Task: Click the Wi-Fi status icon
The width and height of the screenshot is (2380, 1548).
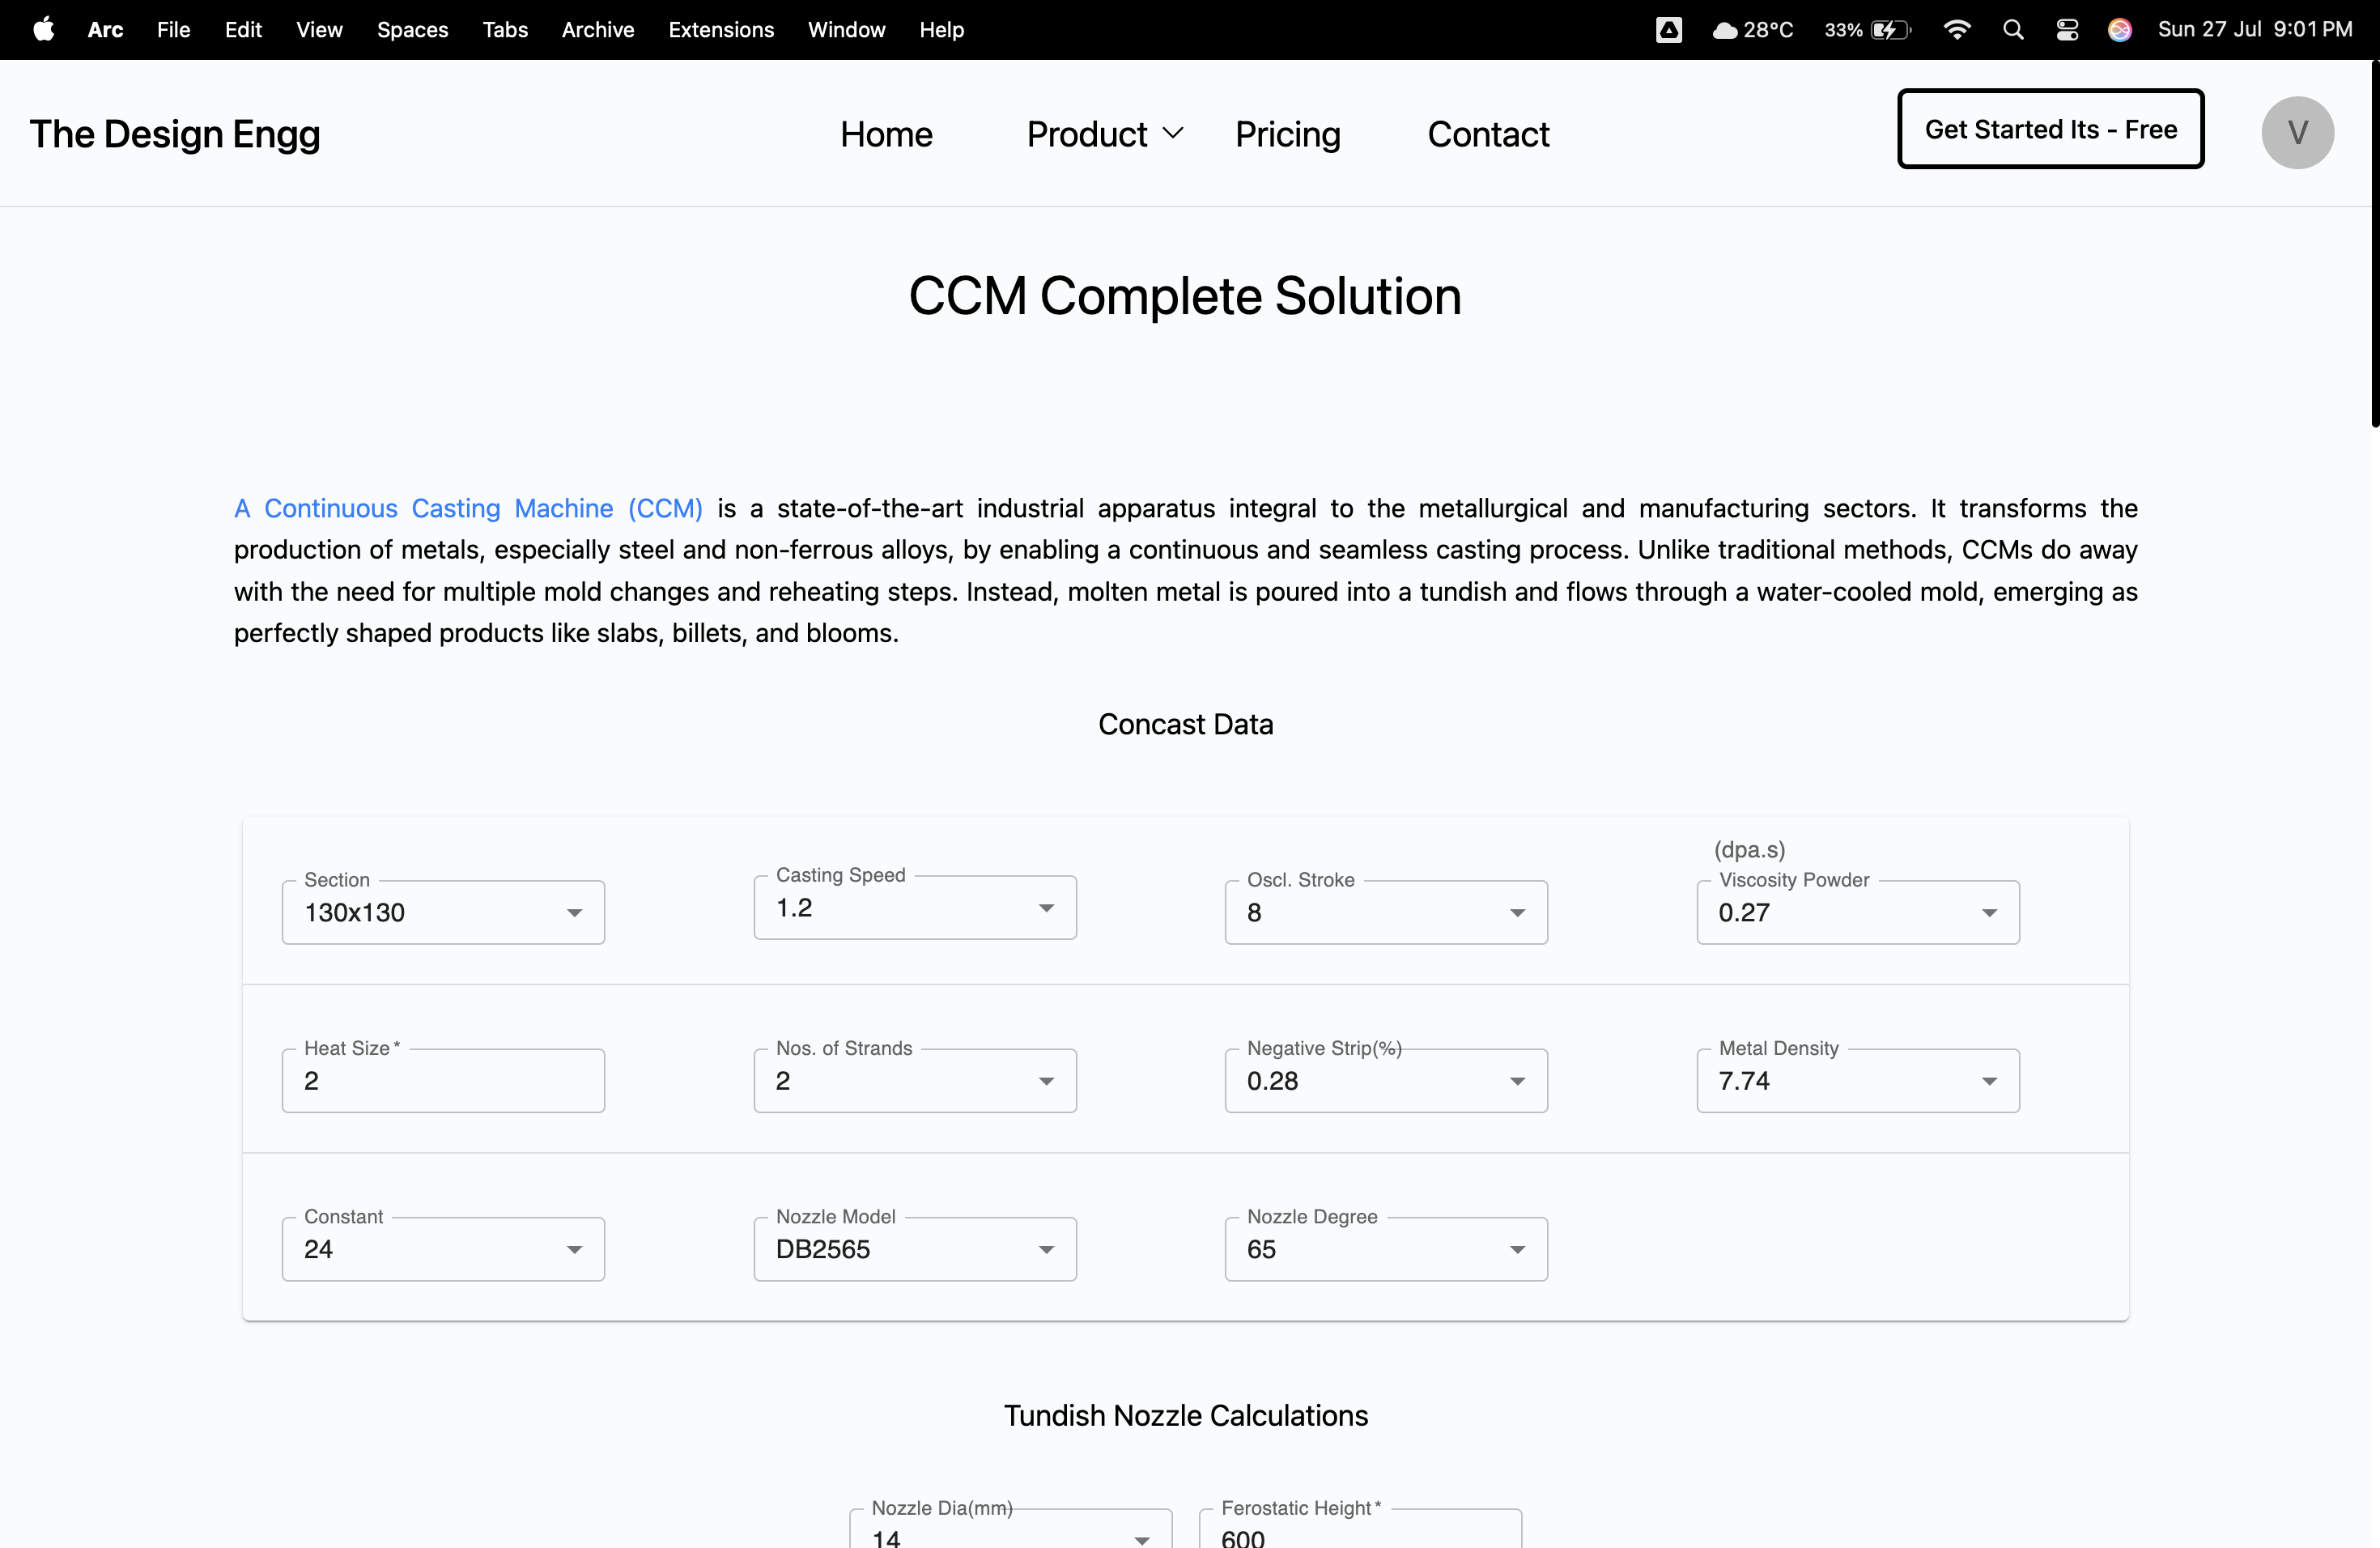Action: pos(1956,29)
